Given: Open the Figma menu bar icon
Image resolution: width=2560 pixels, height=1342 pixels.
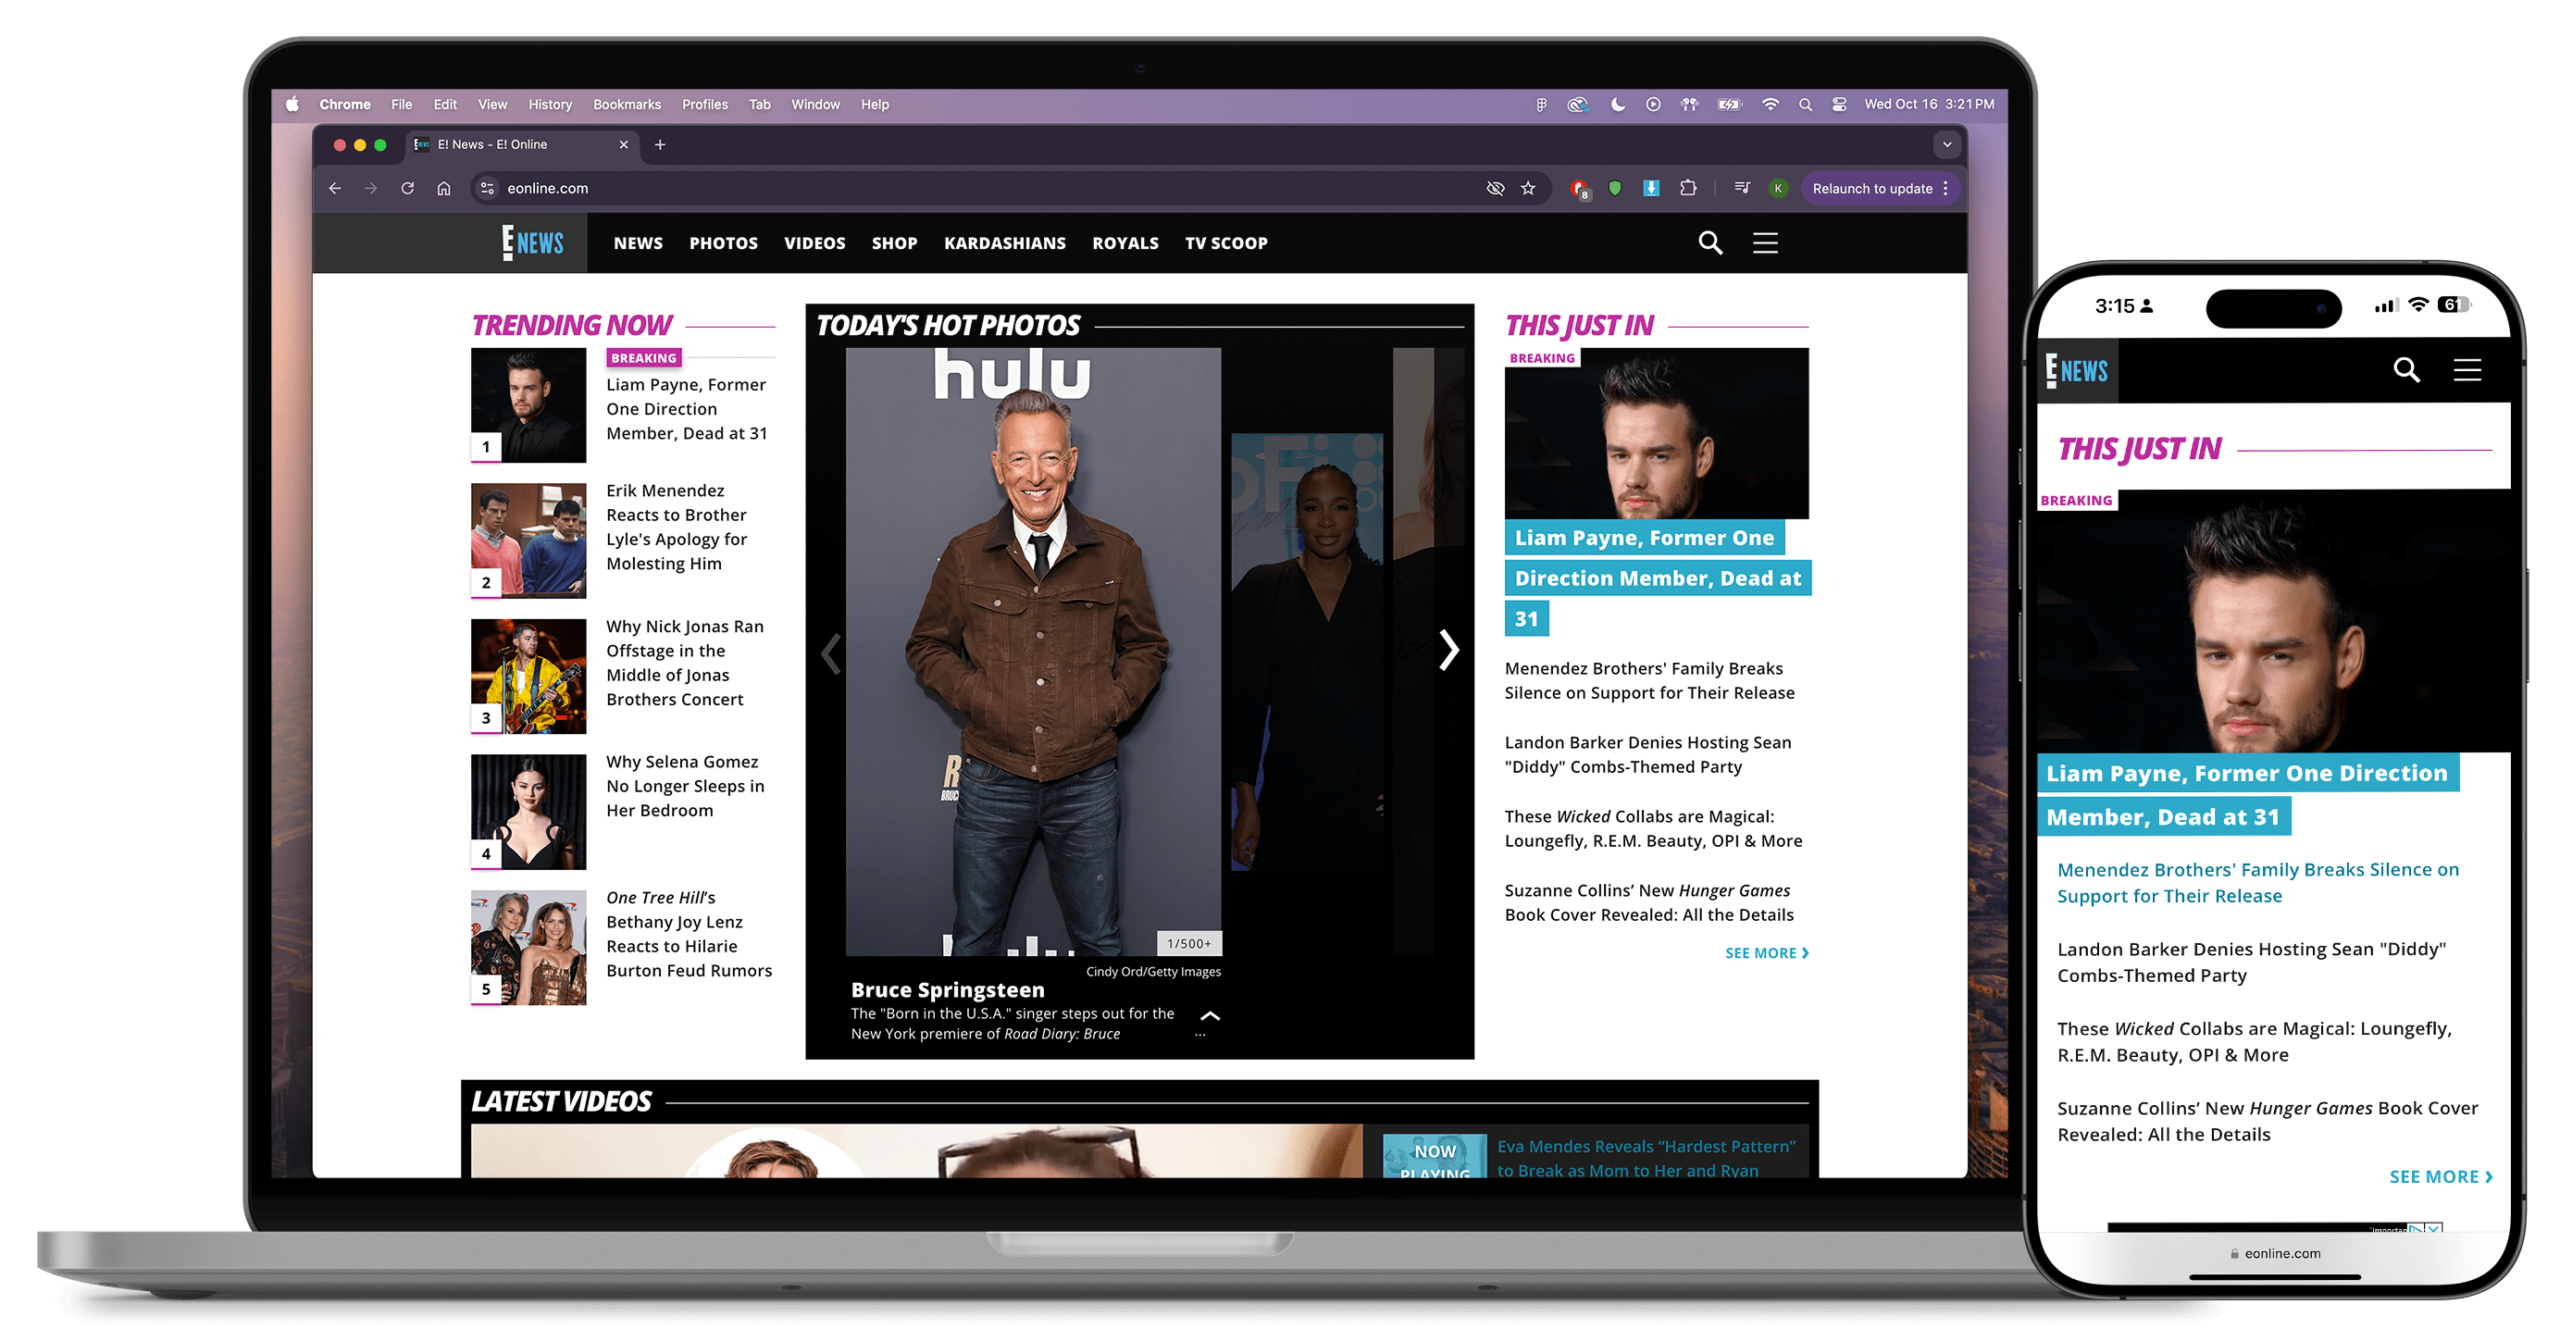Looking at the screenshot, I should [x=1541, y=104].
